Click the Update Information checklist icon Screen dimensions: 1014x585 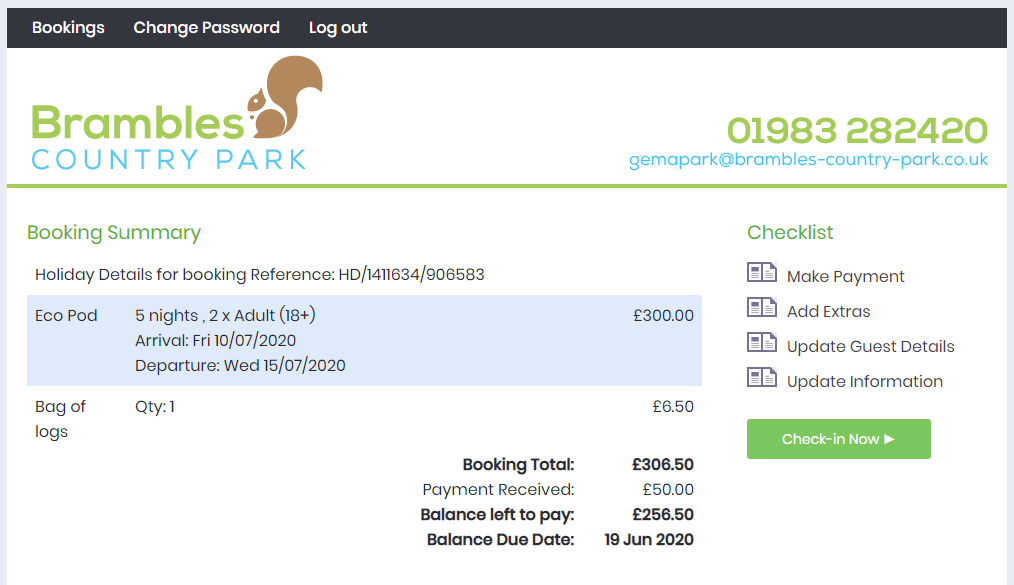761,378
